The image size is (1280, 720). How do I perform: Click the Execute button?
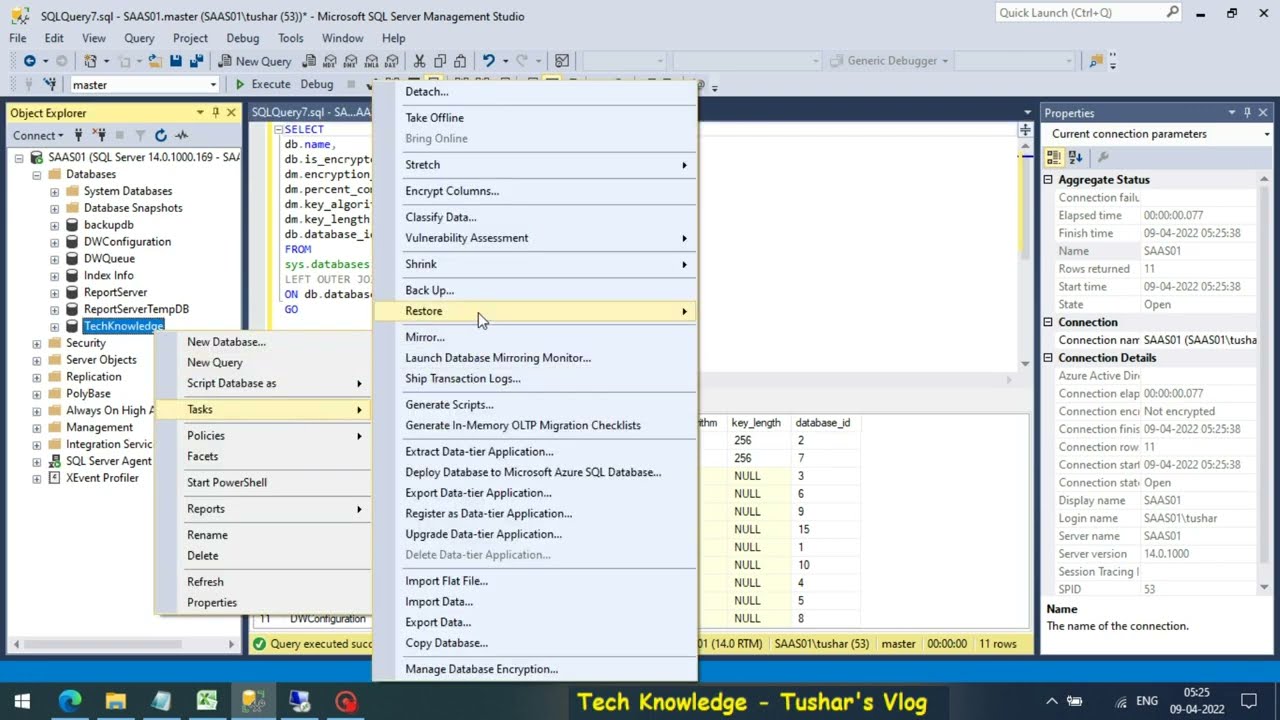(262, 85)
